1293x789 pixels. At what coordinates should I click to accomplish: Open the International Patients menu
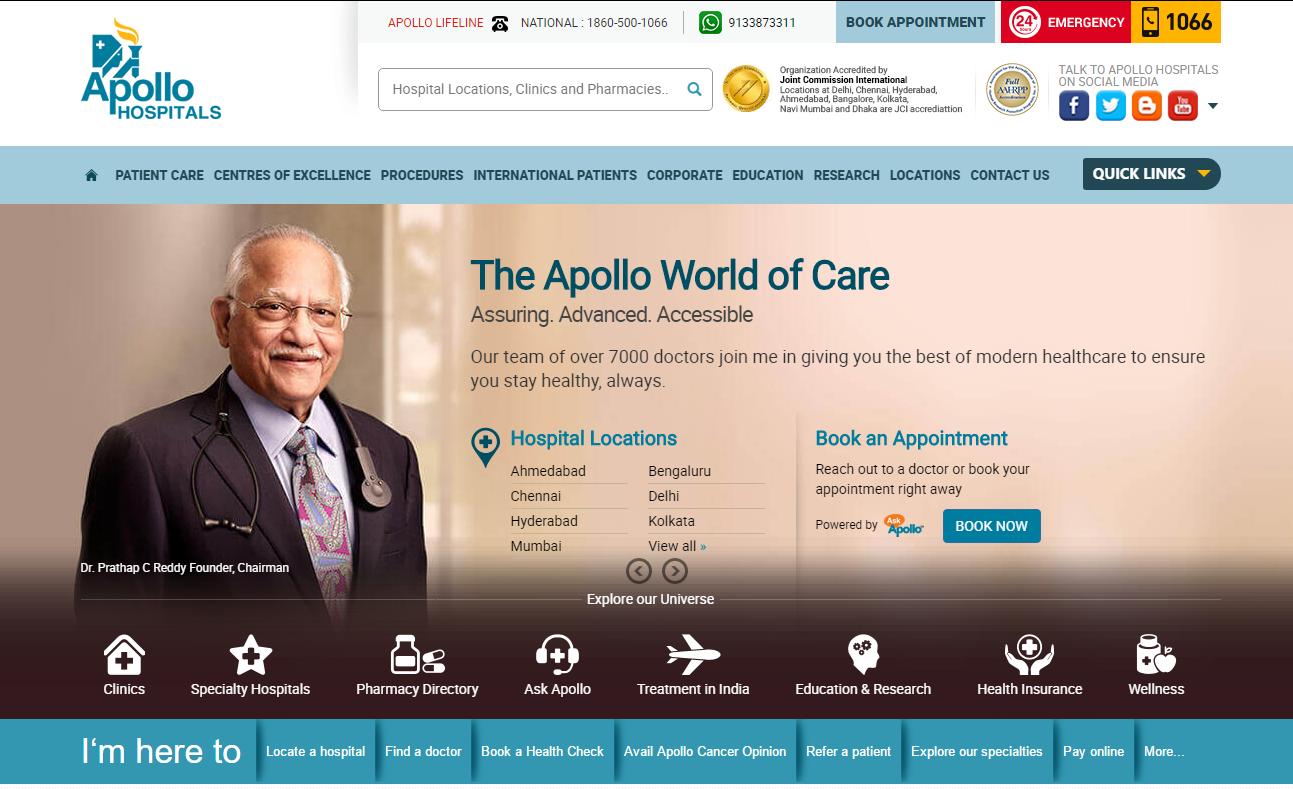[x=555, y=175]
